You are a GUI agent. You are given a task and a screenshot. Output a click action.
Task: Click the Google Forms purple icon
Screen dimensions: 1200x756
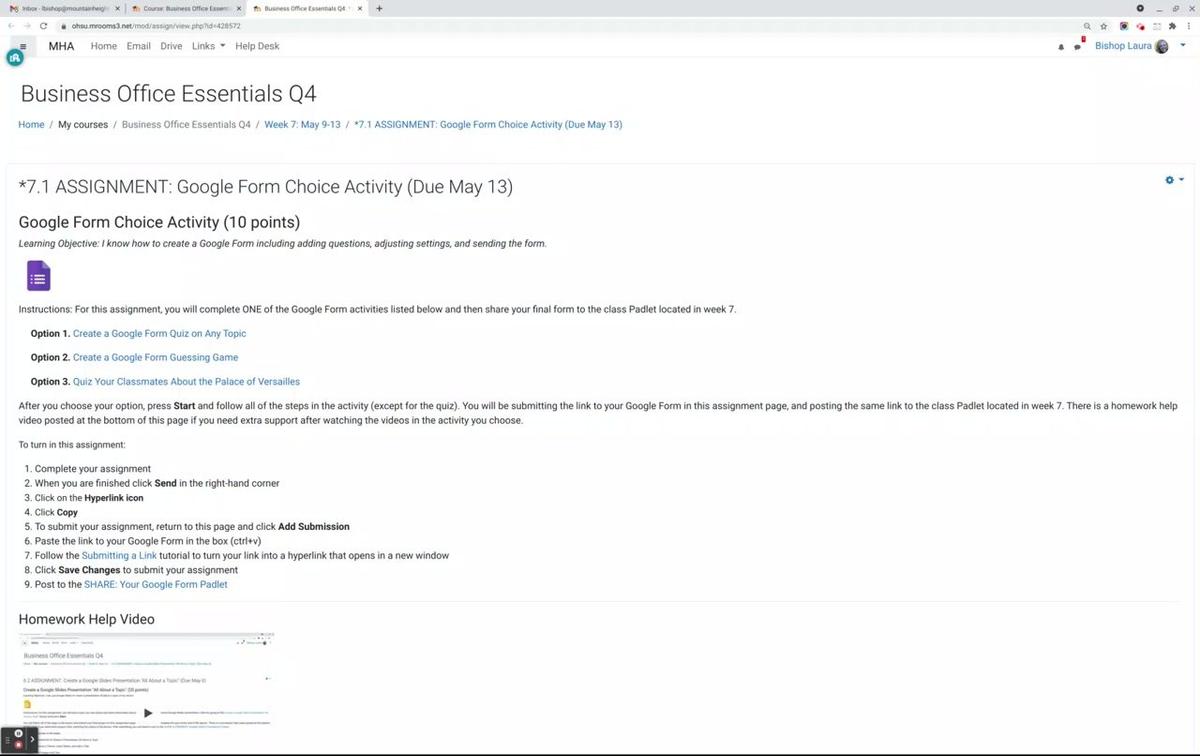38,275
